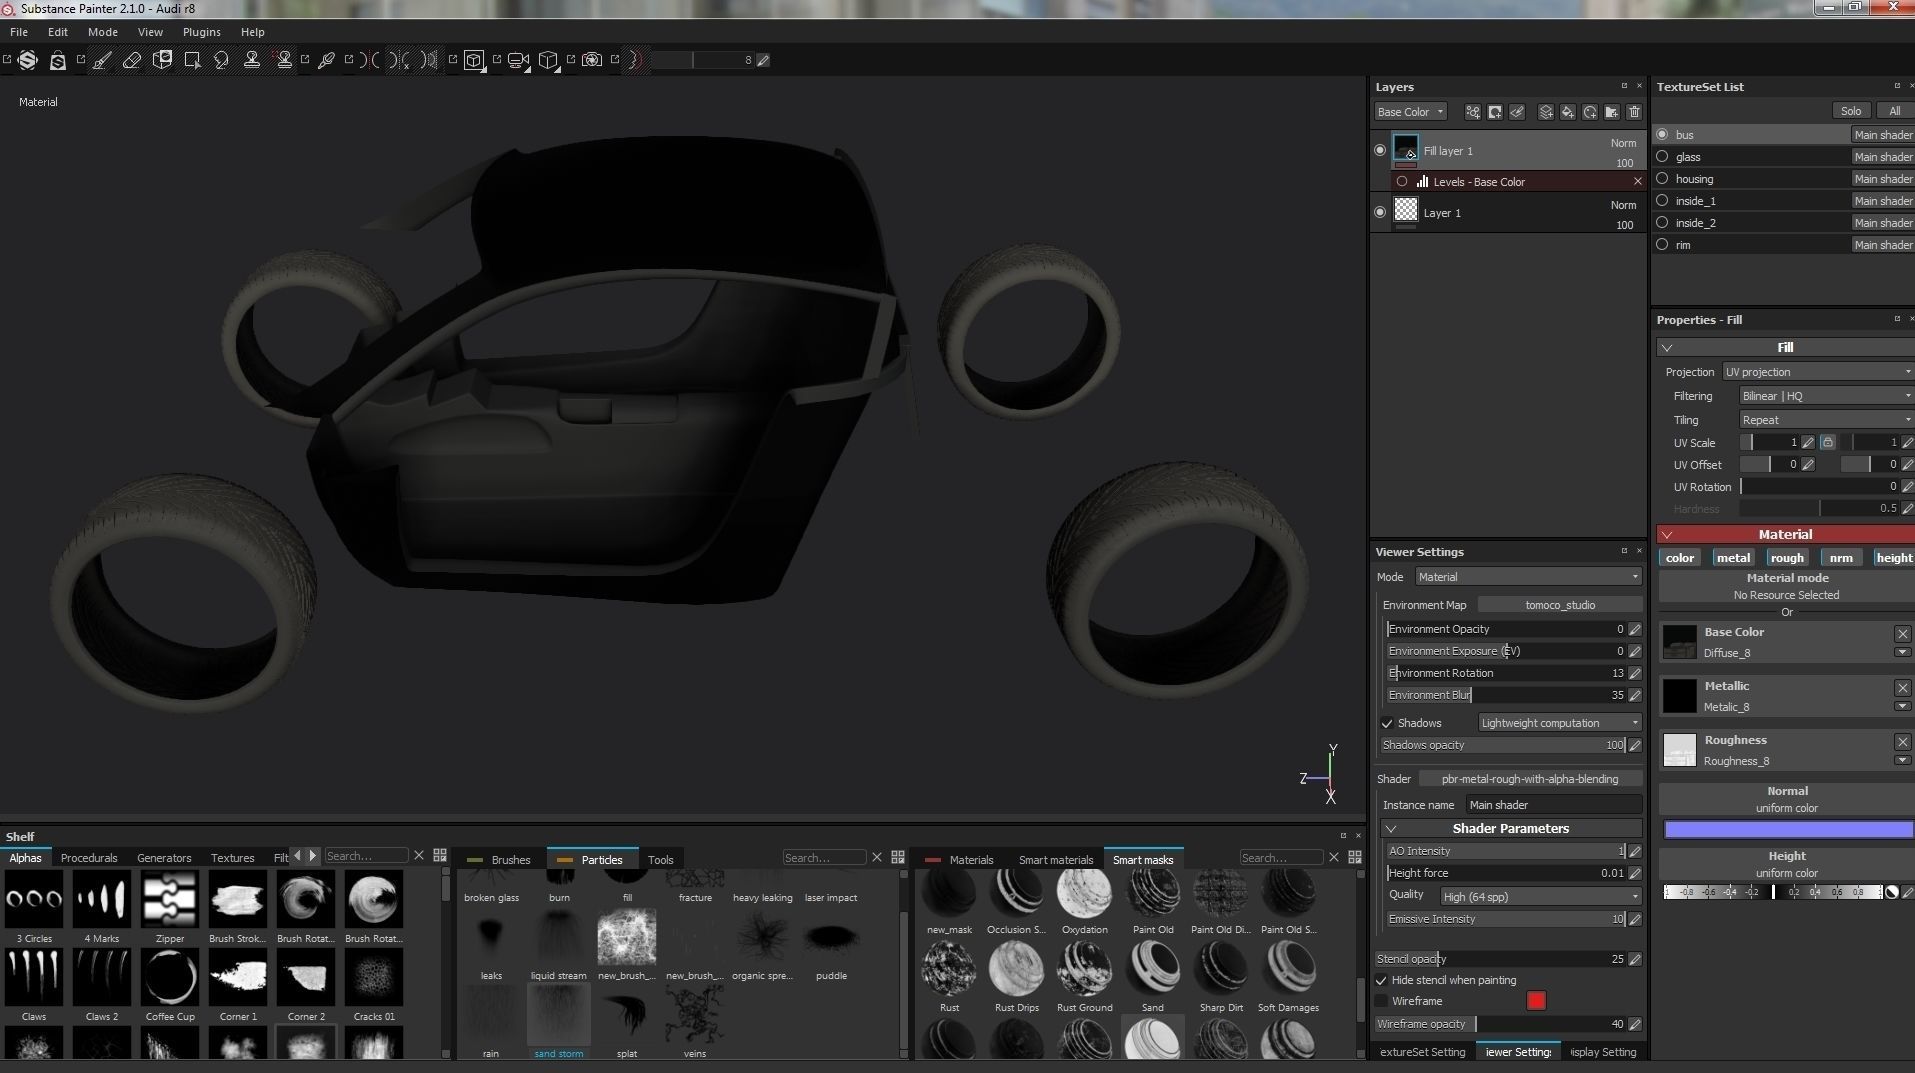Screen dimensions: 1915x1073
Task: Open the Mode menu
Action: pyautogui.click(x=103, y=32)
